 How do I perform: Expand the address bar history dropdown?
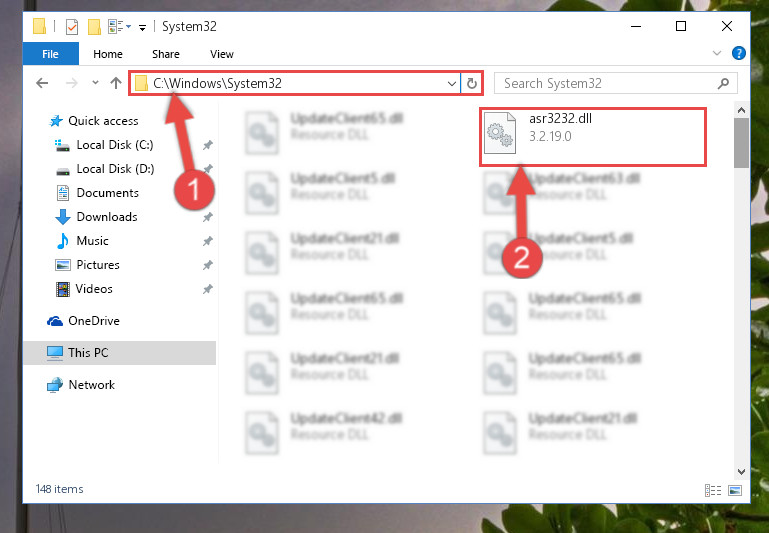[x=452, y=83]
